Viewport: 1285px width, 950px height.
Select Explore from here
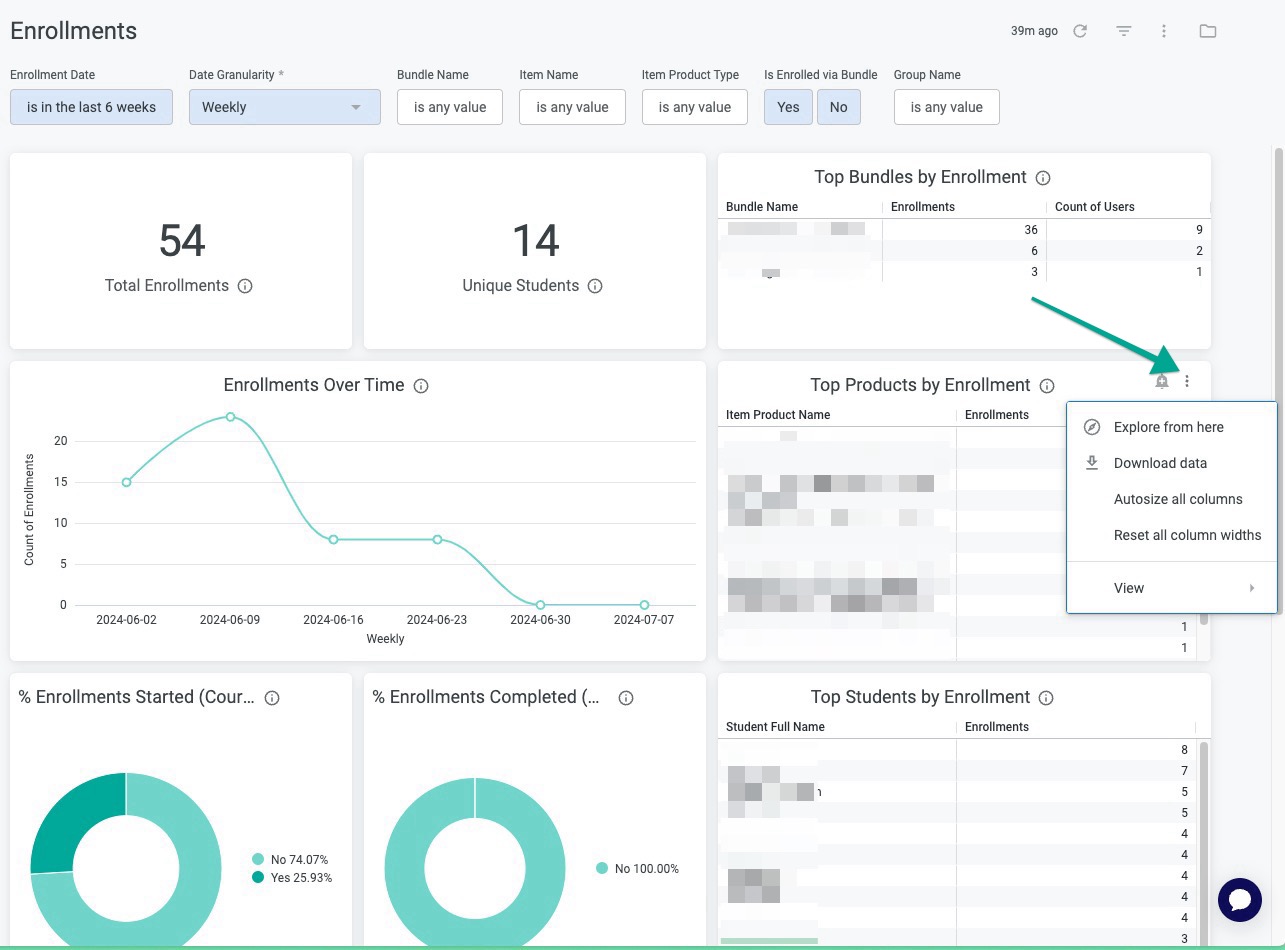point(1169,427)
